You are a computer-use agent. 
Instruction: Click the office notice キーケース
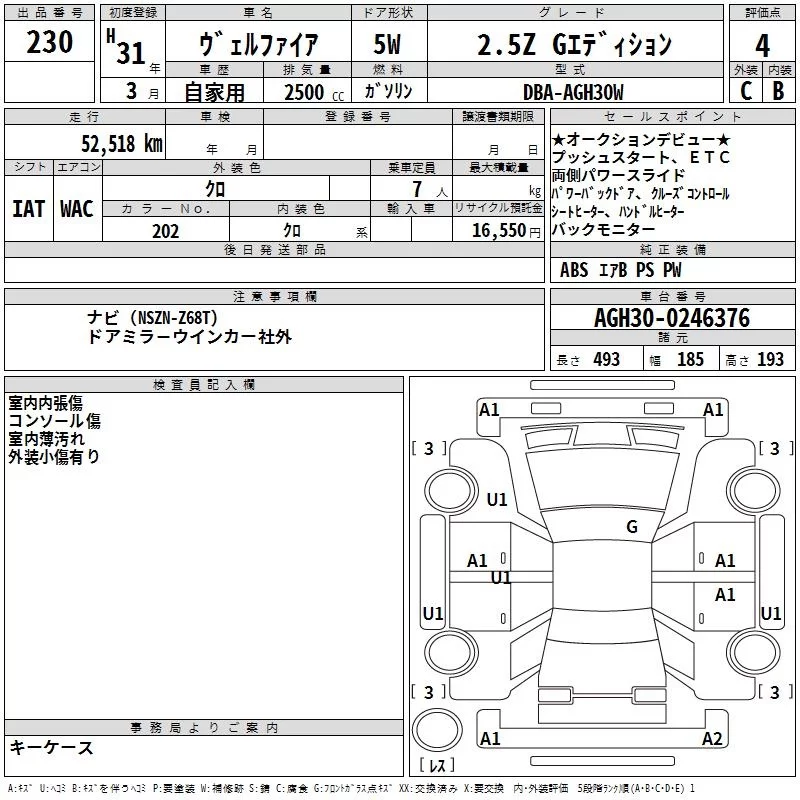(51, 748)
